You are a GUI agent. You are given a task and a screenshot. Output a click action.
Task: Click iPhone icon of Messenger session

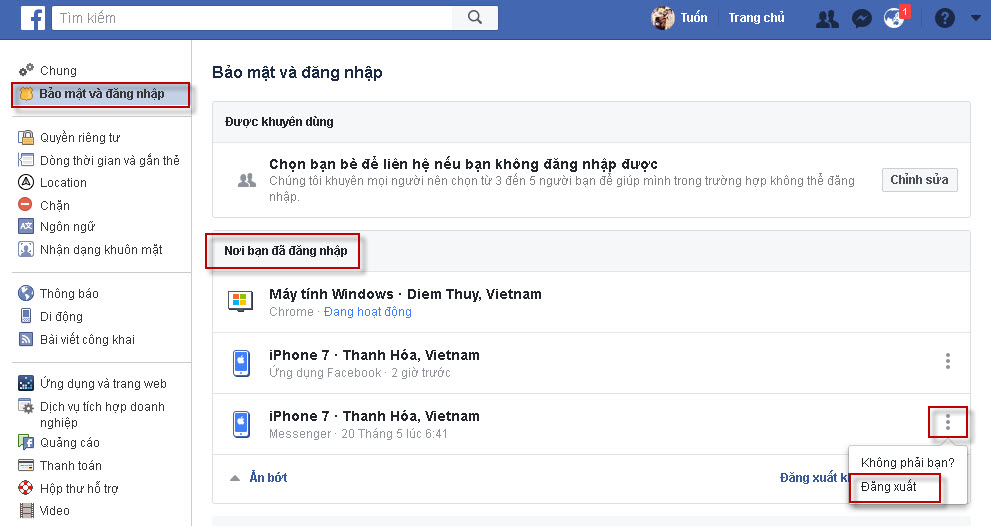point(241,424)
